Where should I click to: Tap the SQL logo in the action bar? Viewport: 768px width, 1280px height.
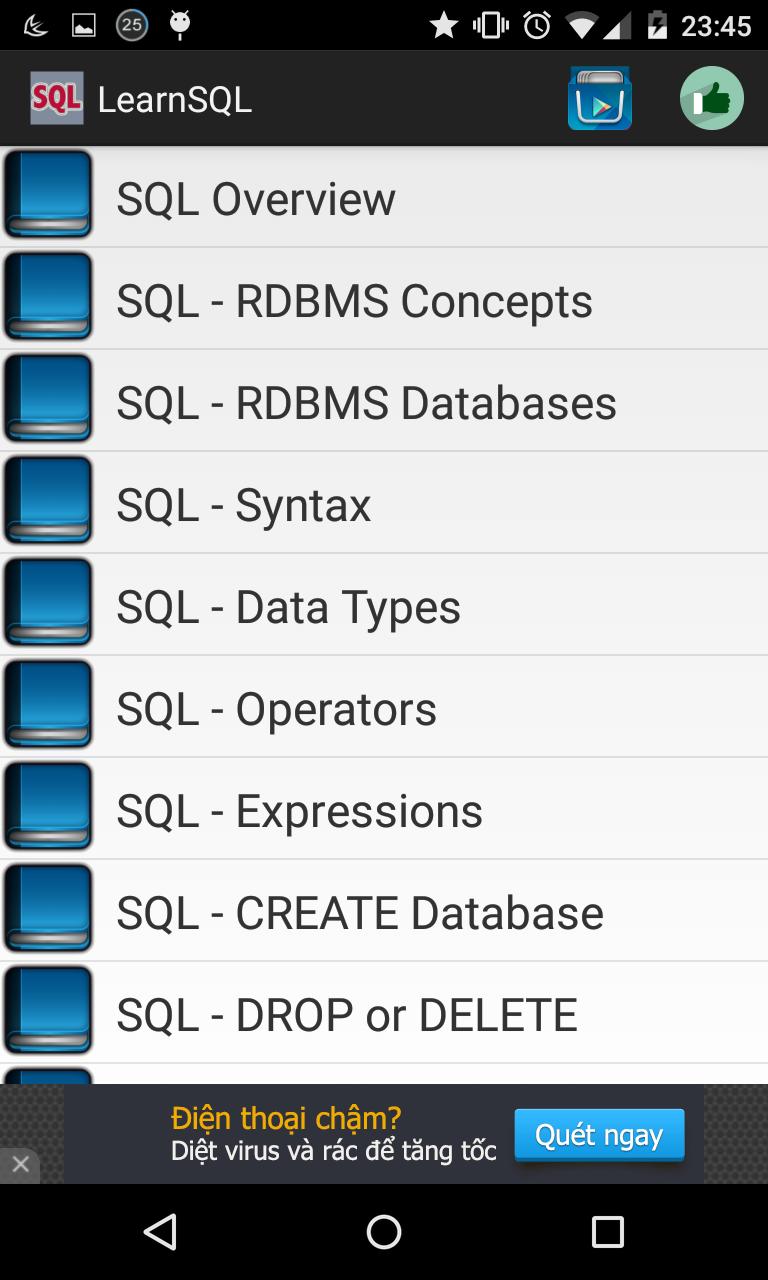pos(57,97)
